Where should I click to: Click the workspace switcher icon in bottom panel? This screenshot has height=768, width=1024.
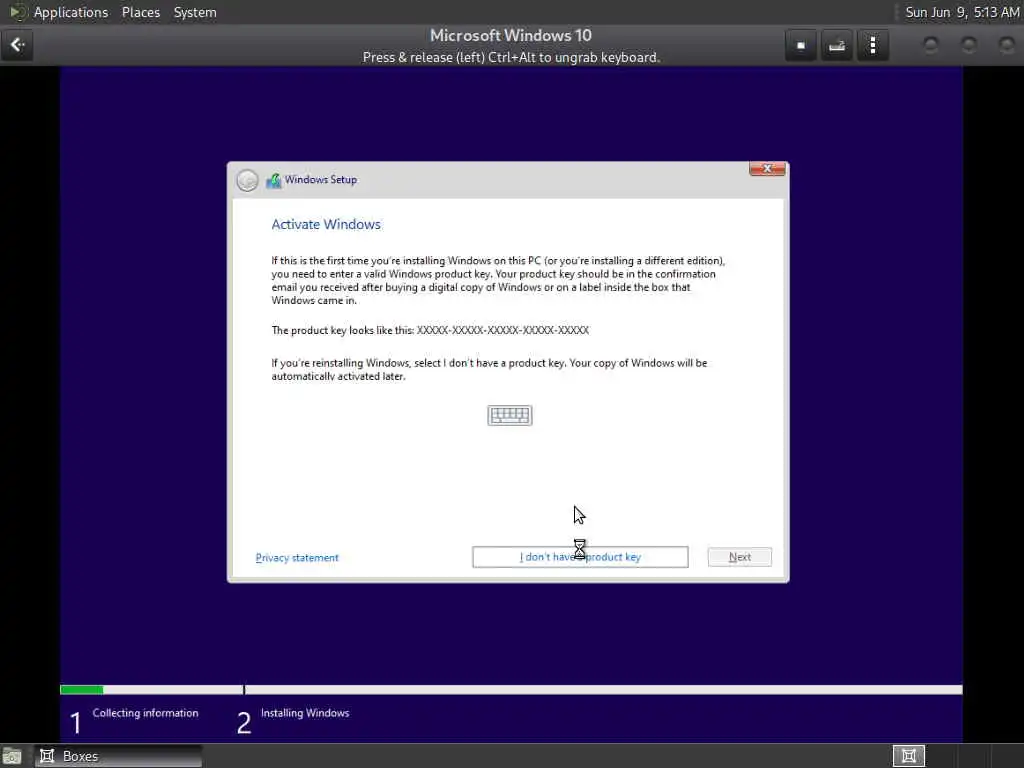(x=908, y=756)
